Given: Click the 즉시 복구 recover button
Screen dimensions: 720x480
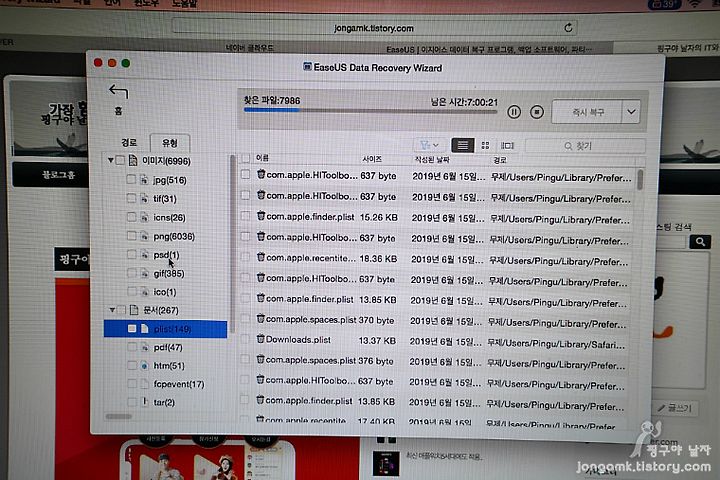Looking at the screenshot, I should [x=587, y=112].
